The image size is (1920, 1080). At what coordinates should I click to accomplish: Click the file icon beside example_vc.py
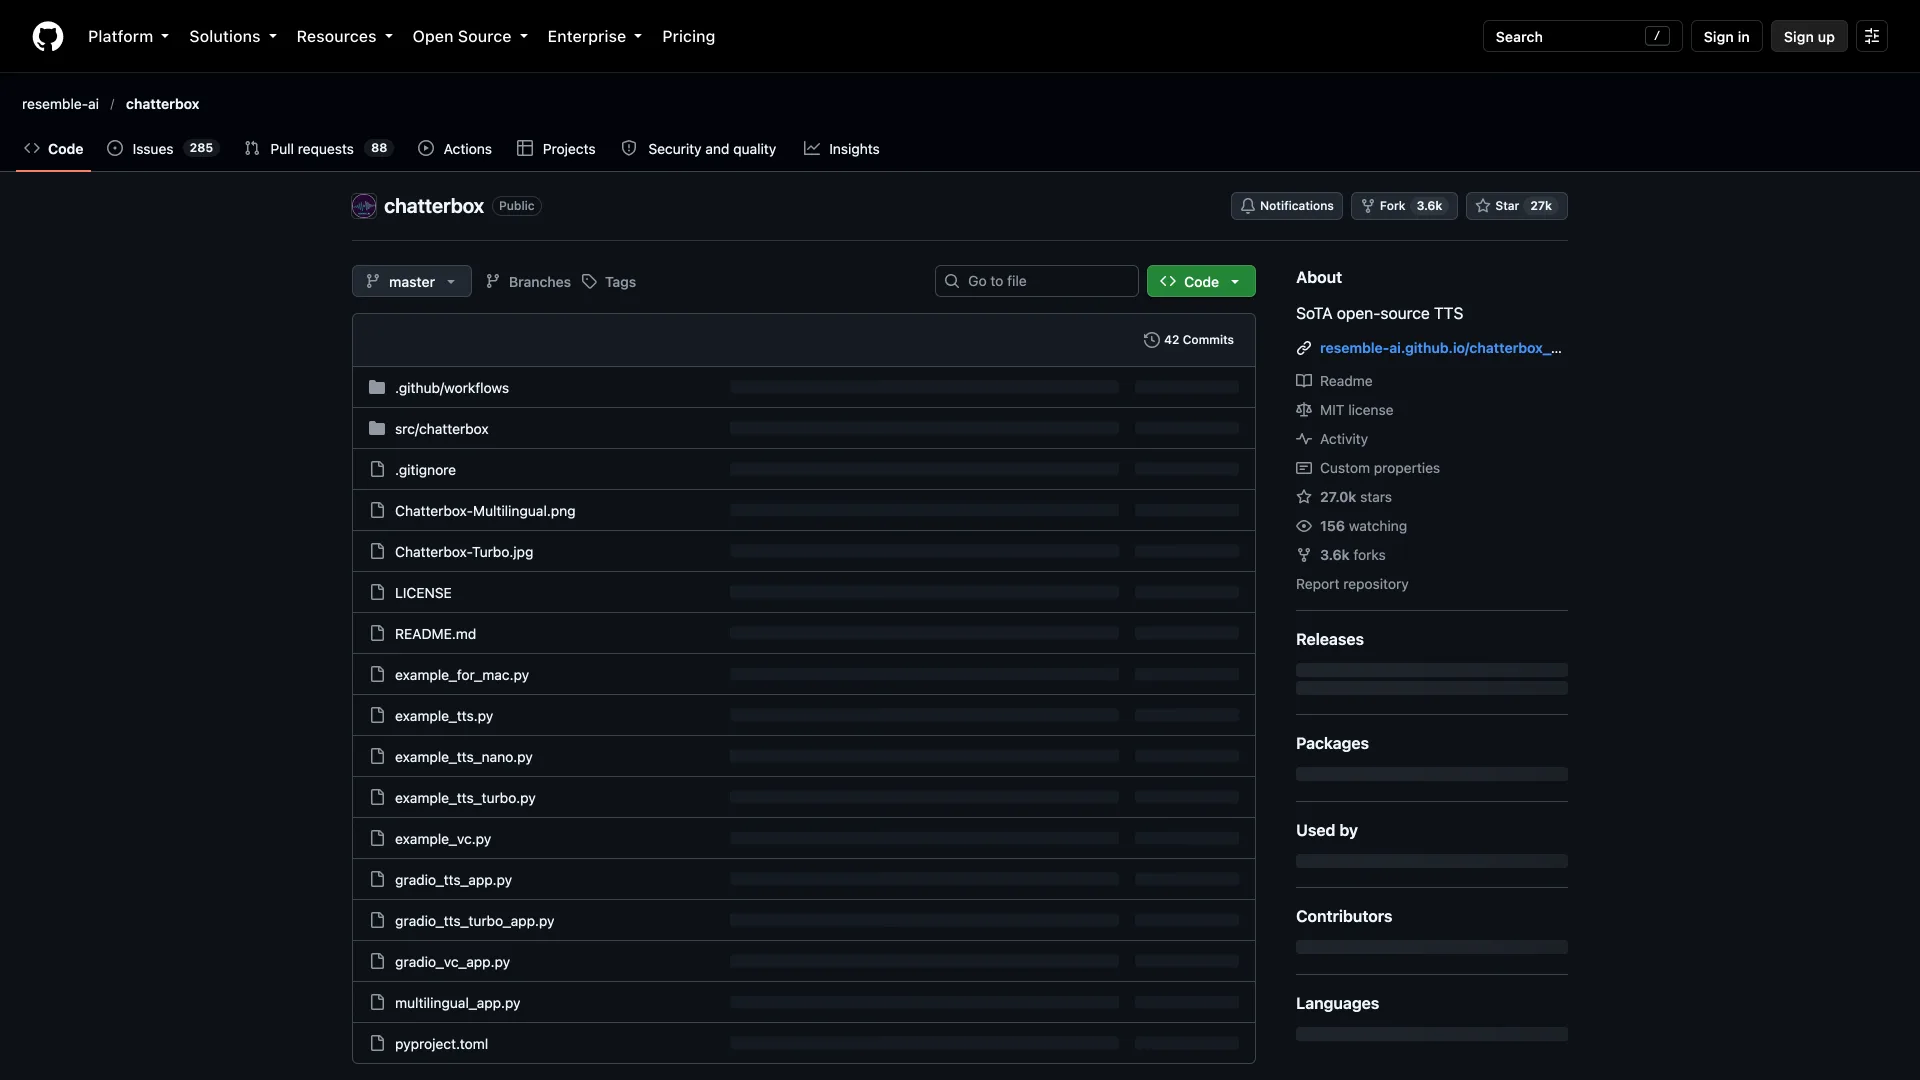377,839
